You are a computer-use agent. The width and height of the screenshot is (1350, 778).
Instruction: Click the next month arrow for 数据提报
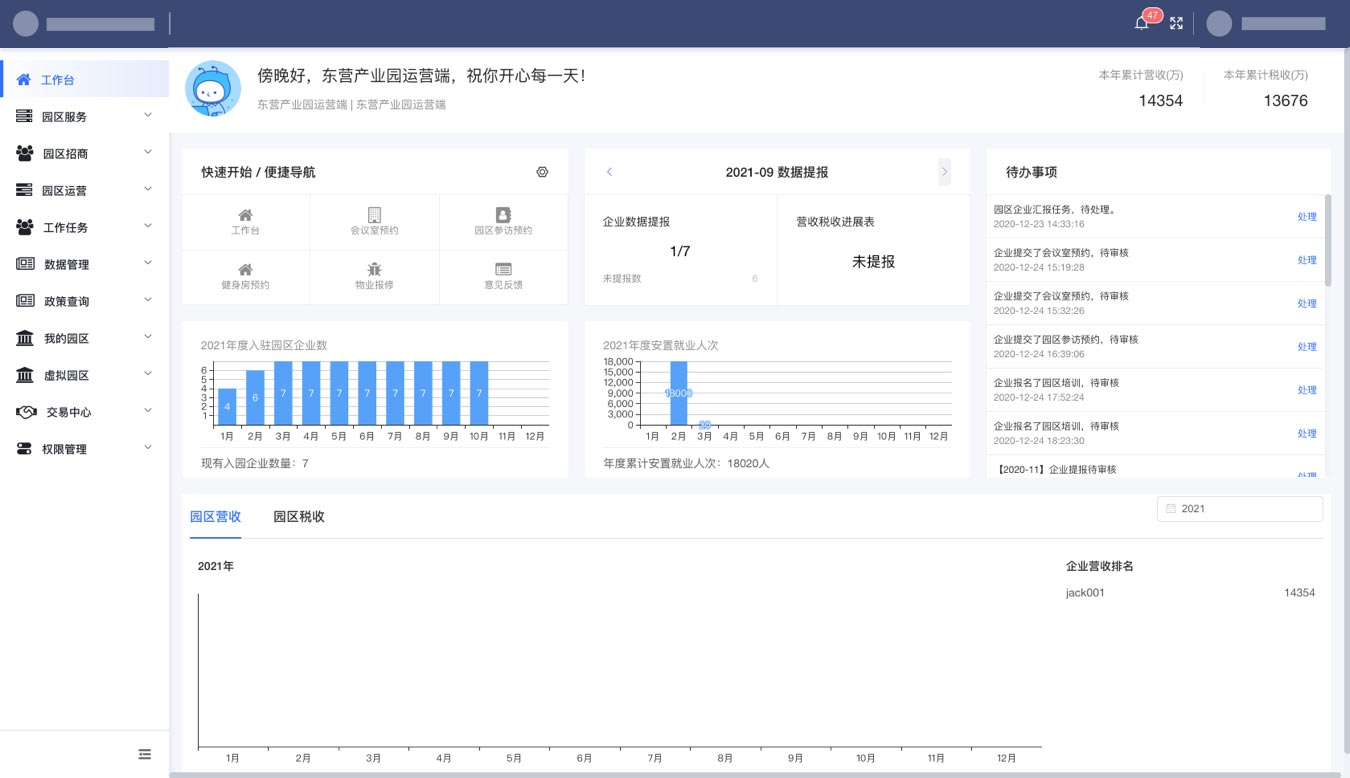coord(944,172)
